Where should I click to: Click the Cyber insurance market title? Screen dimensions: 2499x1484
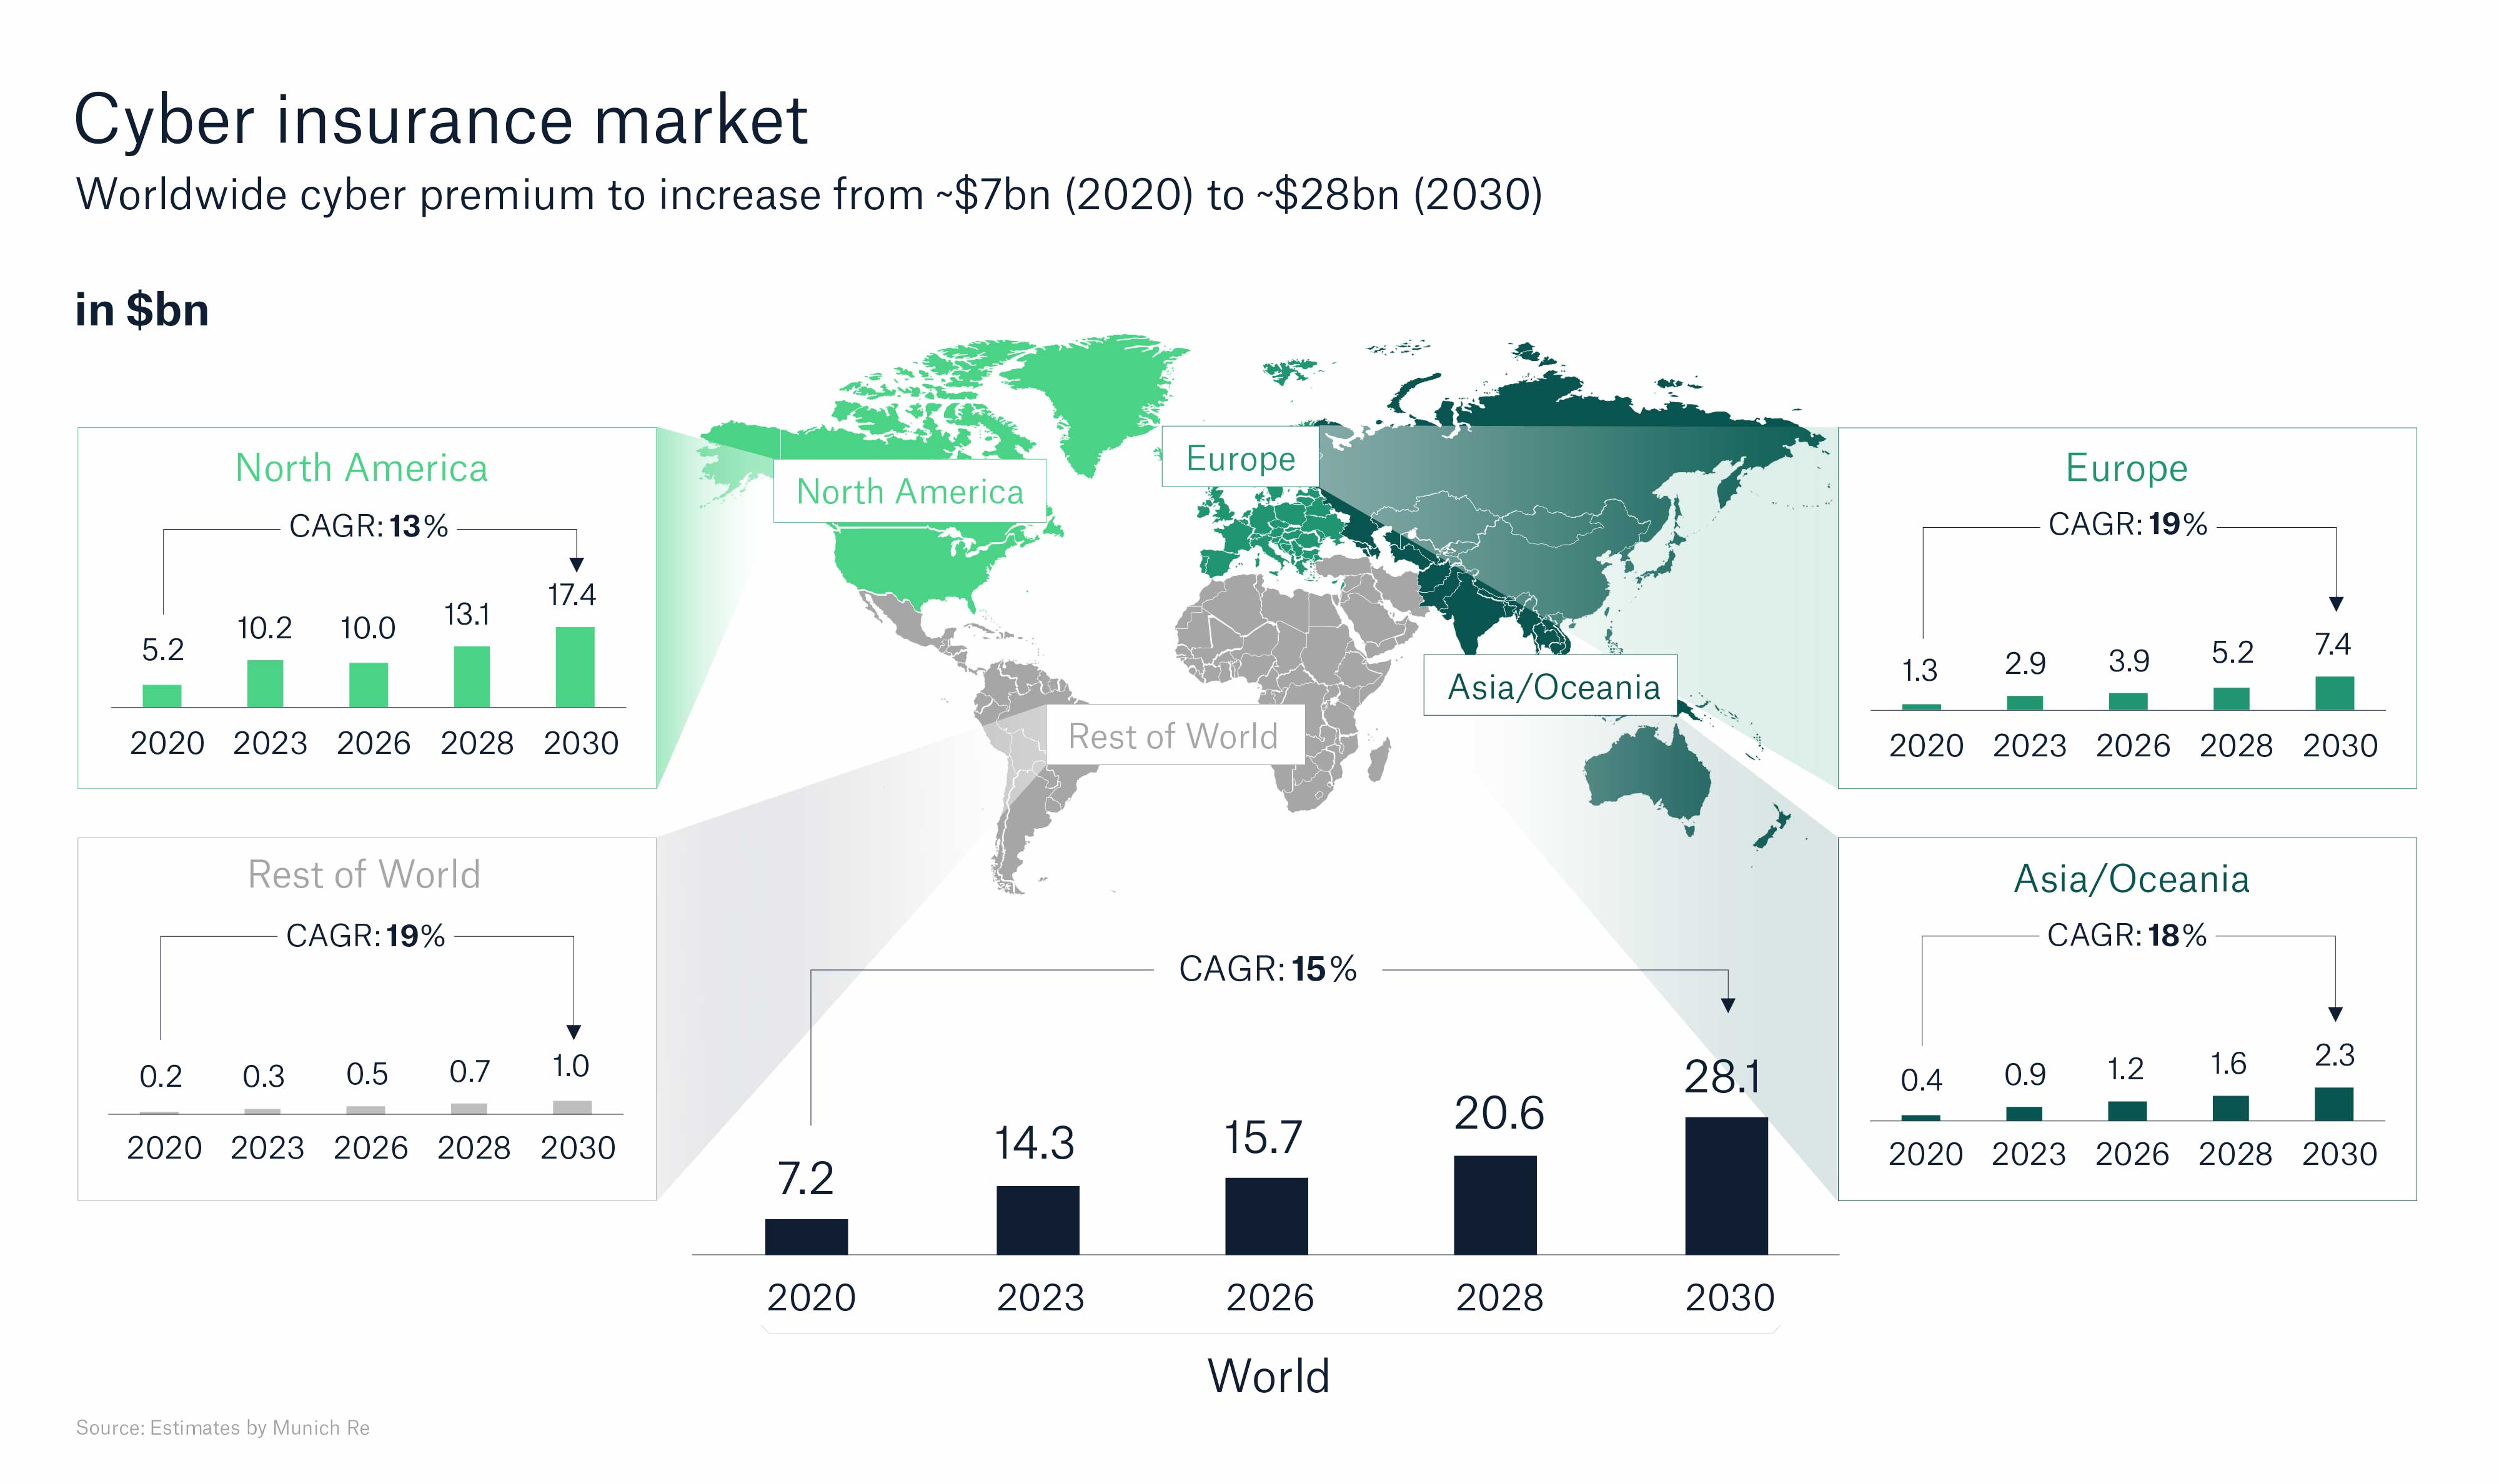tap(440, 120)
